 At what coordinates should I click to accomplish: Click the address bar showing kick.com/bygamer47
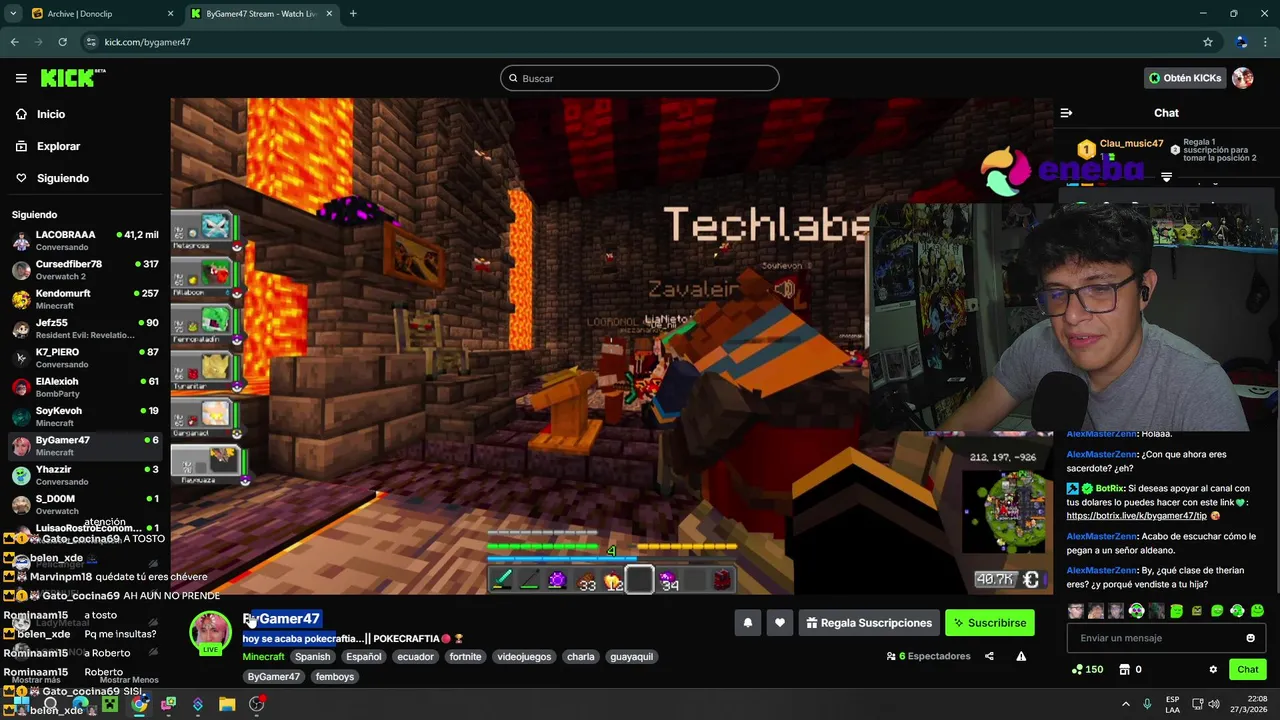(640, 42)
